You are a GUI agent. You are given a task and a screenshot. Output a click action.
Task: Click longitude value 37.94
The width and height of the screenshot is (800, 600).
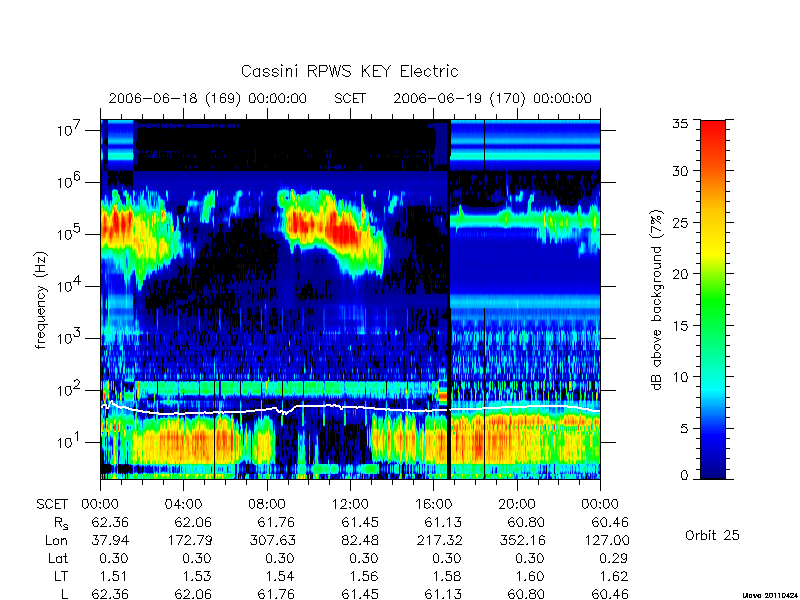click(x=110, y=540)
